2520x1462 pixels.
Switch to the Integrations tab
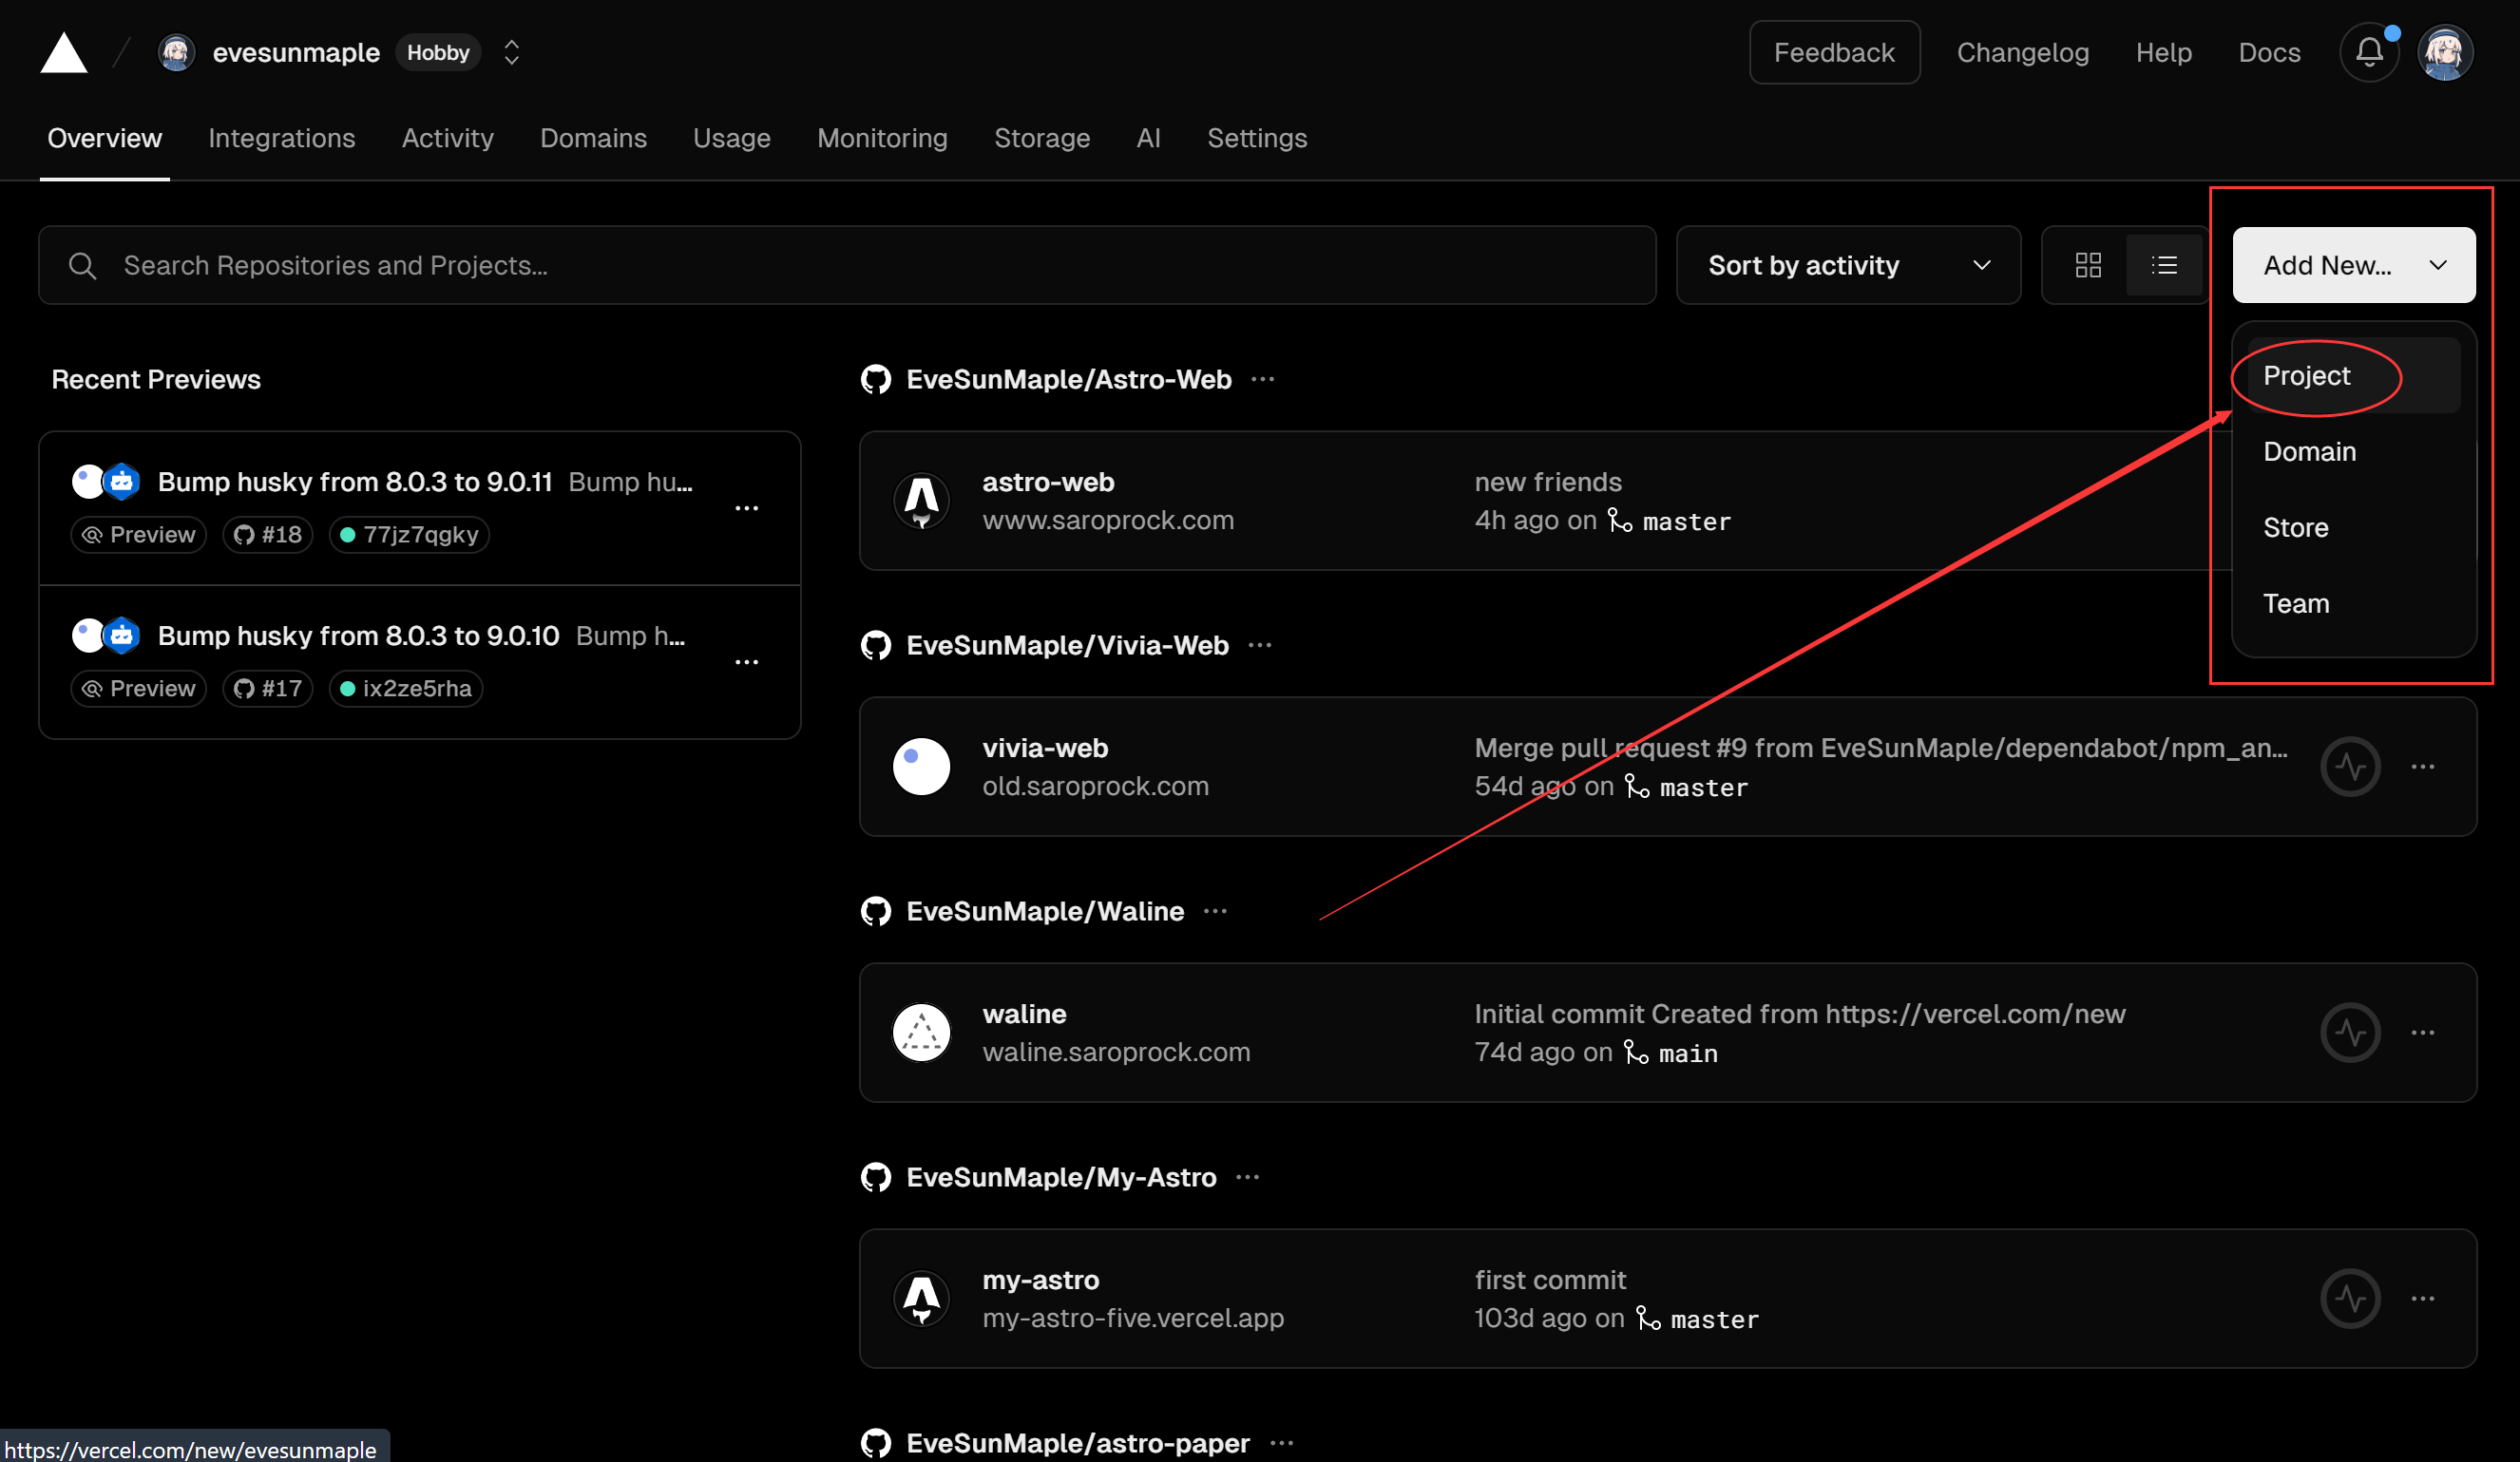pos(281,138)
